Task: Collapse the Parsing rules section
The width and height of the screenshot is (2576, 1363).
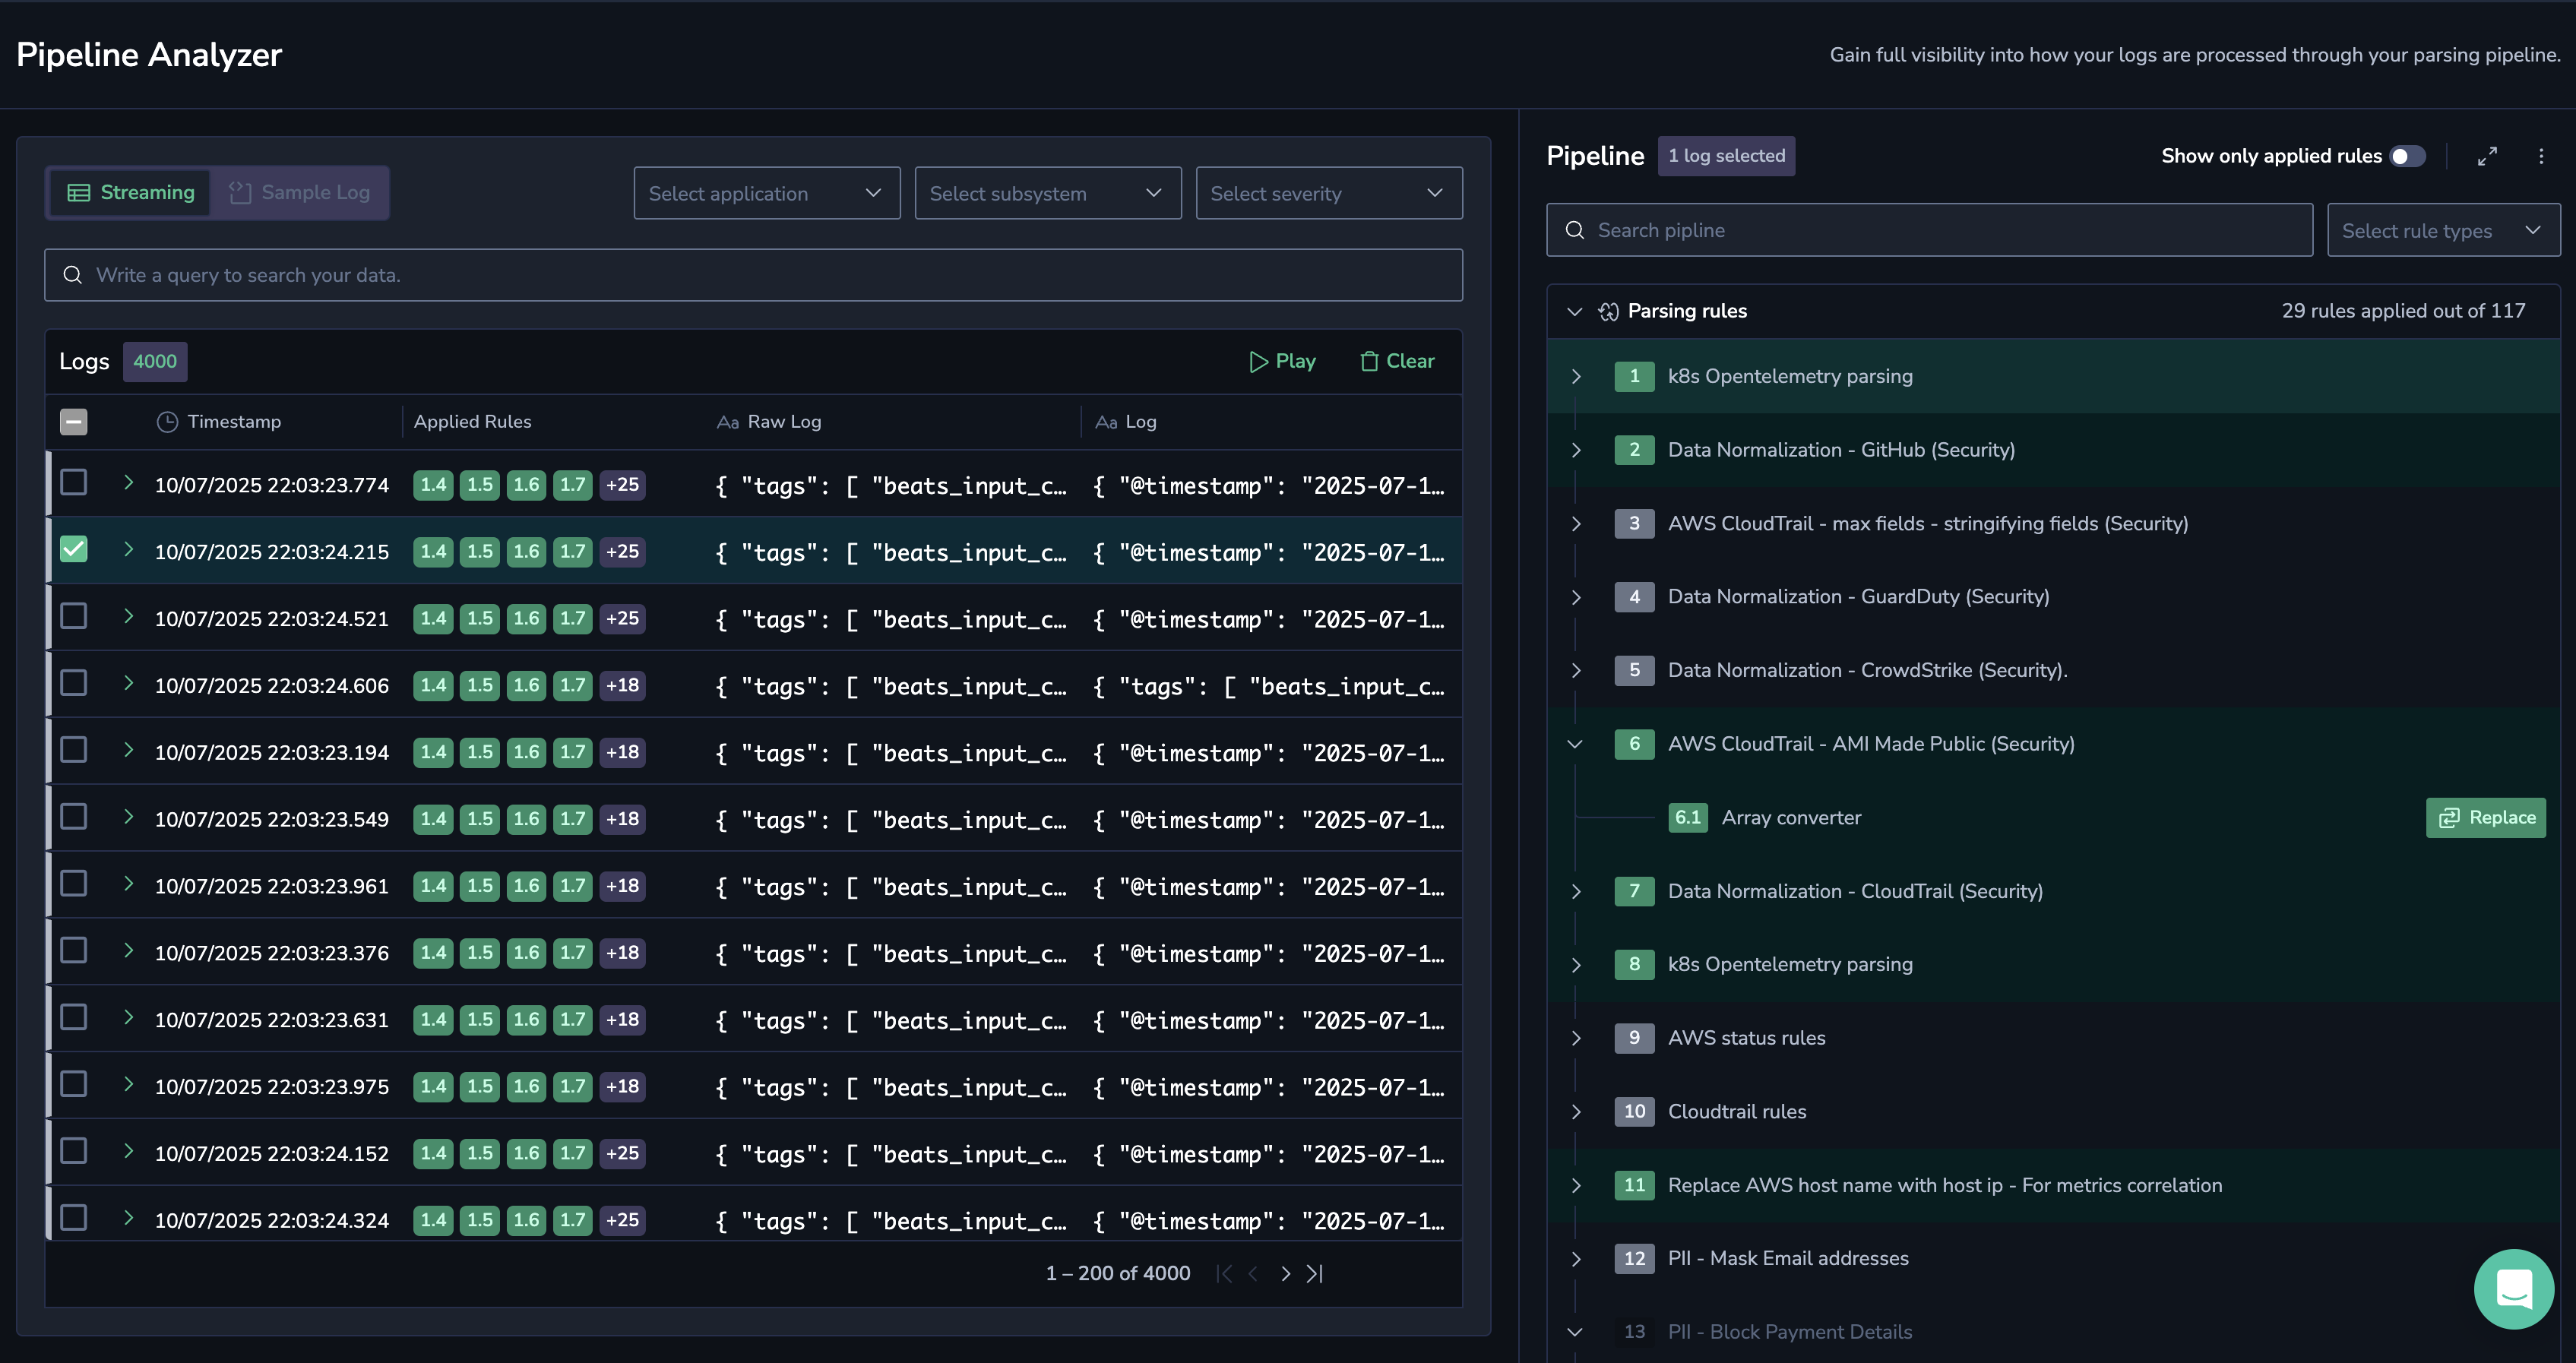Action: pyautogui.click(x=1575, y=311)
